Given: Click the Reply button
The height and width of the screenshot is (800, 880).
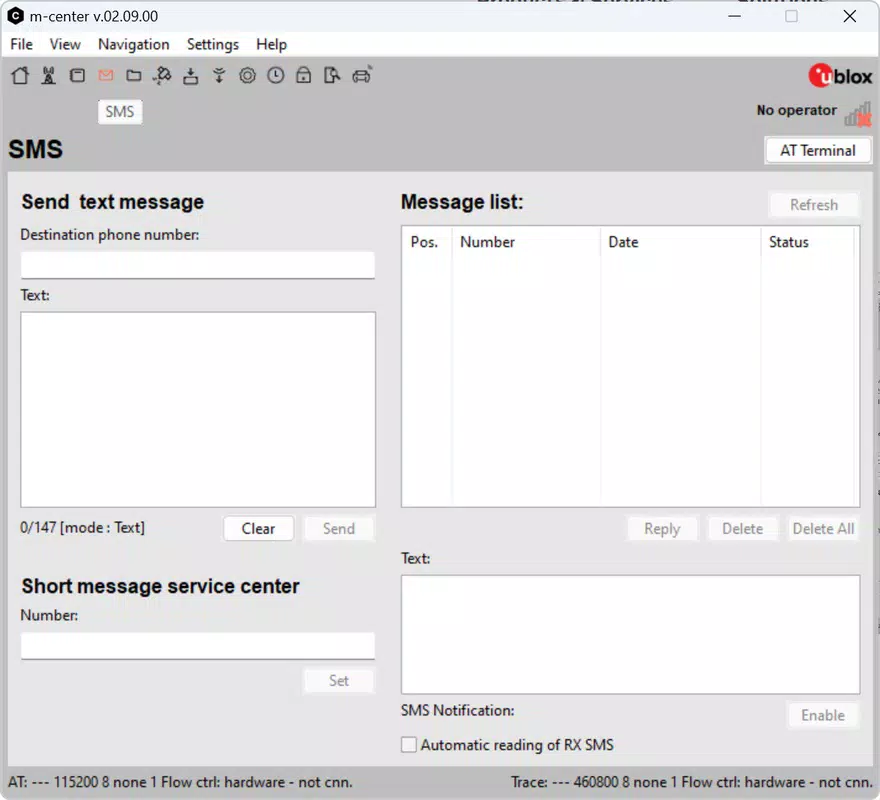Looking at the screenshot, I should point(662,529).
